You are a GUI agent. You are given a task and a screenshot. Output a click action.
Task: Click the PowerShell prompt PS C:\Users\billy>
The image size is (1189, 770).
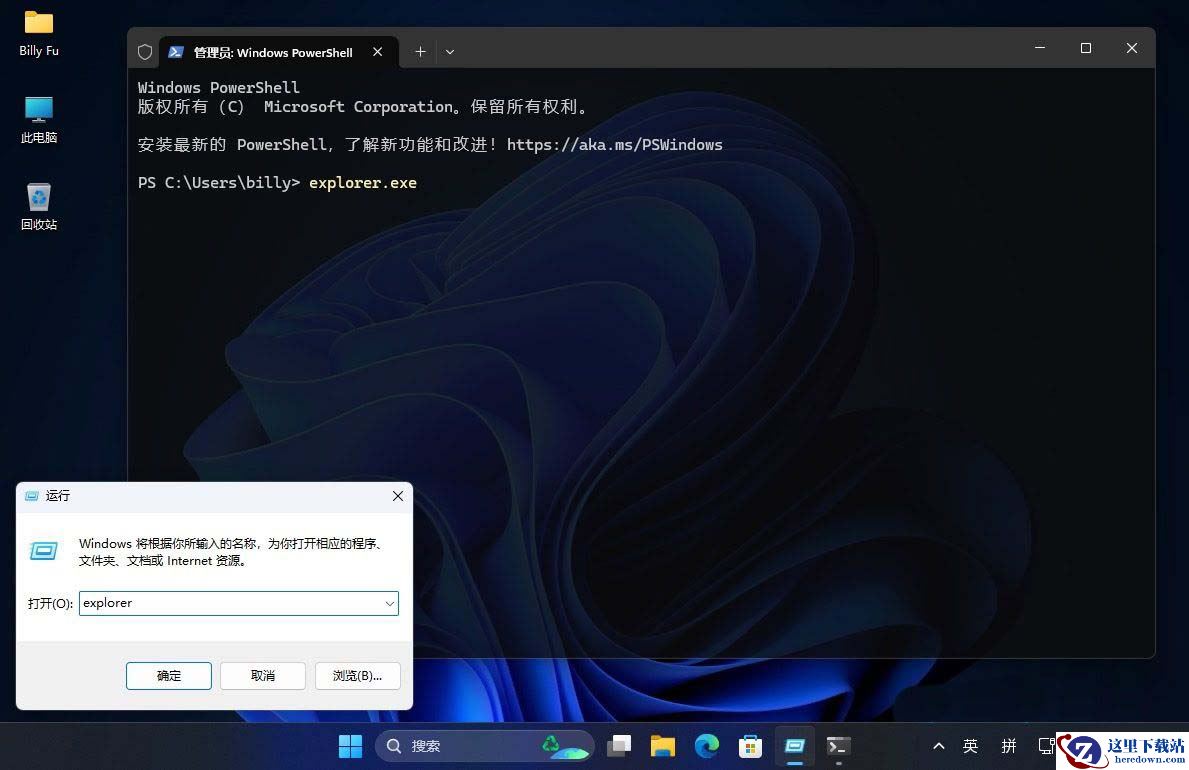pyautogui.click(x=218, y=183)
